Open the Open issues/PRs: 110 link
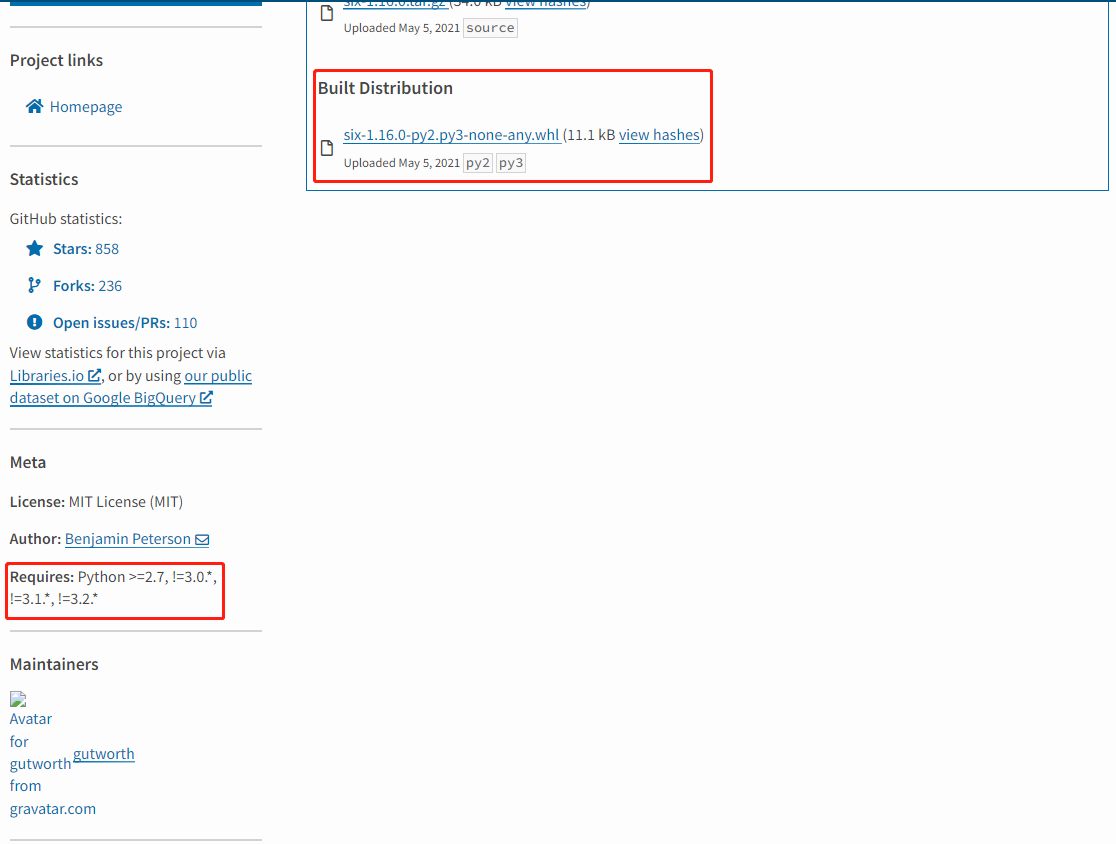The width and height of the screenshot is (1116, 844). pos(125,323)
